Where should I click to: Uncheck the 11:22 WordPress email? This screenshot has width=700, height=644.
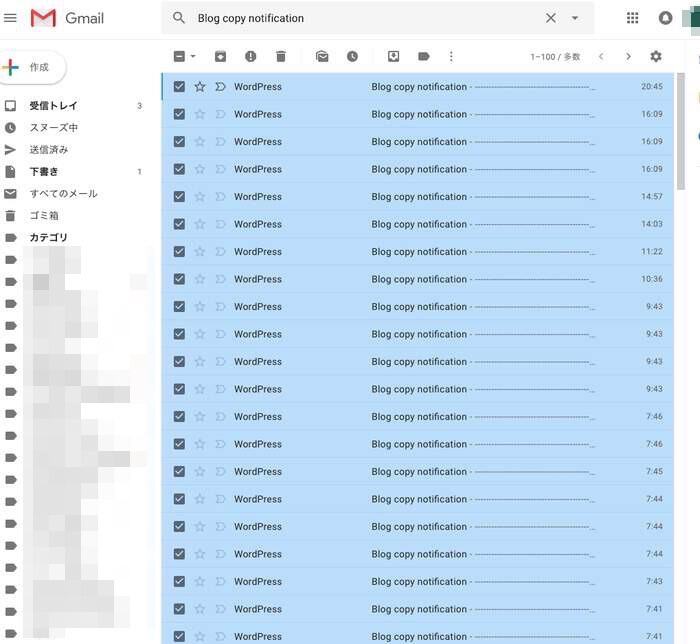pyautogui.click(x=179, y=252)
